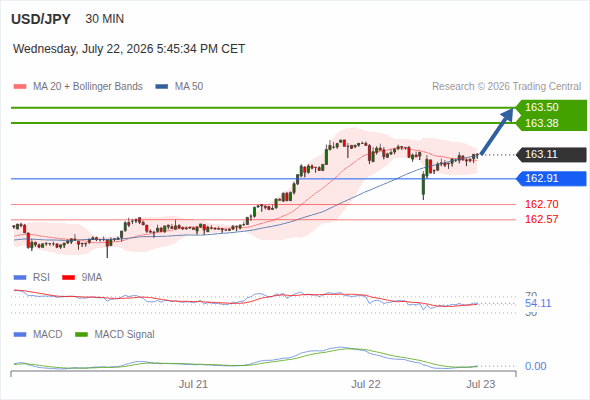
Task: Click the MACD 0.00 value label
Action: coord(535,366)
